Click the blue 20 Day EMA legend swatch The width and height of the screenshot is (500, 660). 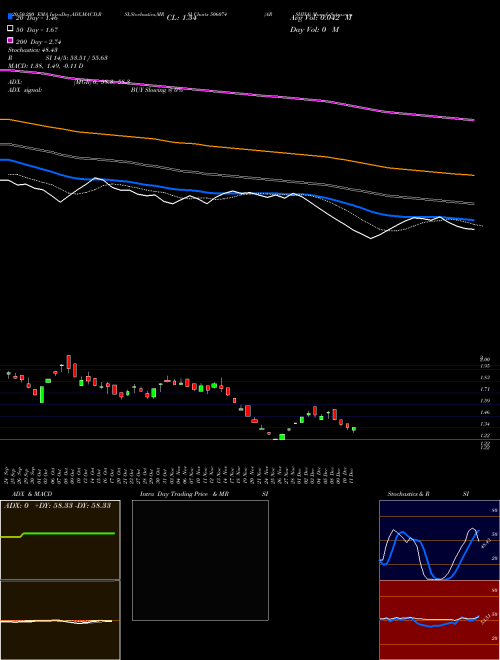point(10,17)
